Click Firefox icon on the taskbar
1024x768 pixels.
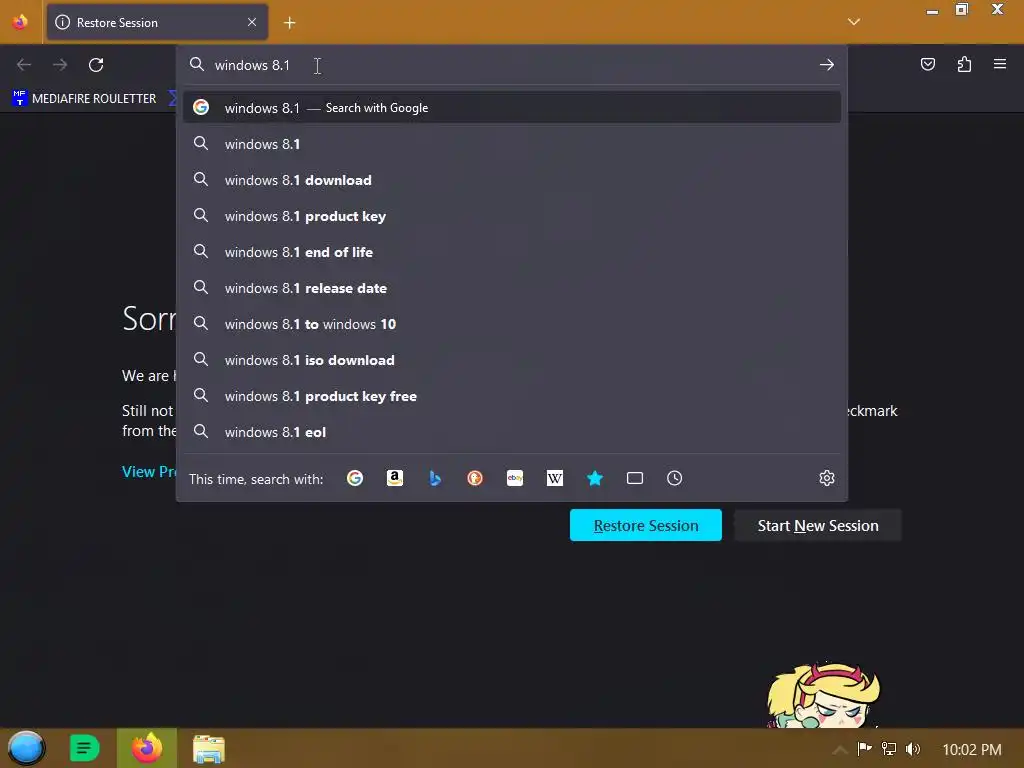point(147,748)
